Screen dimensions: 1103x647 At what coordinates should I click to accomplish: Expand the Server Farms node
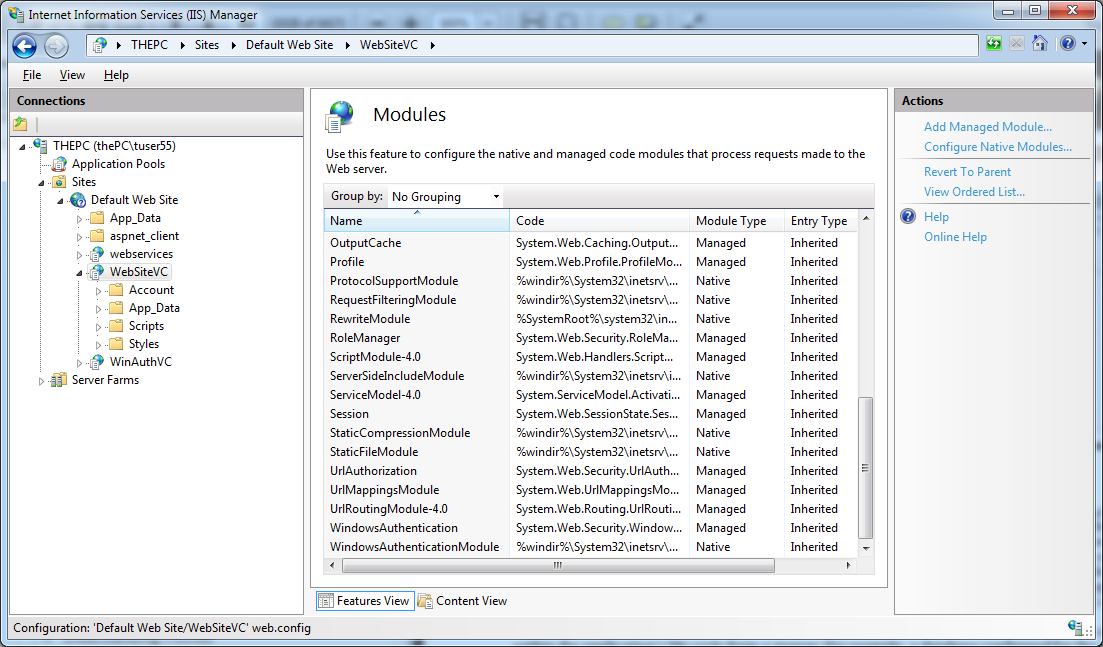[x=42, y=380]
